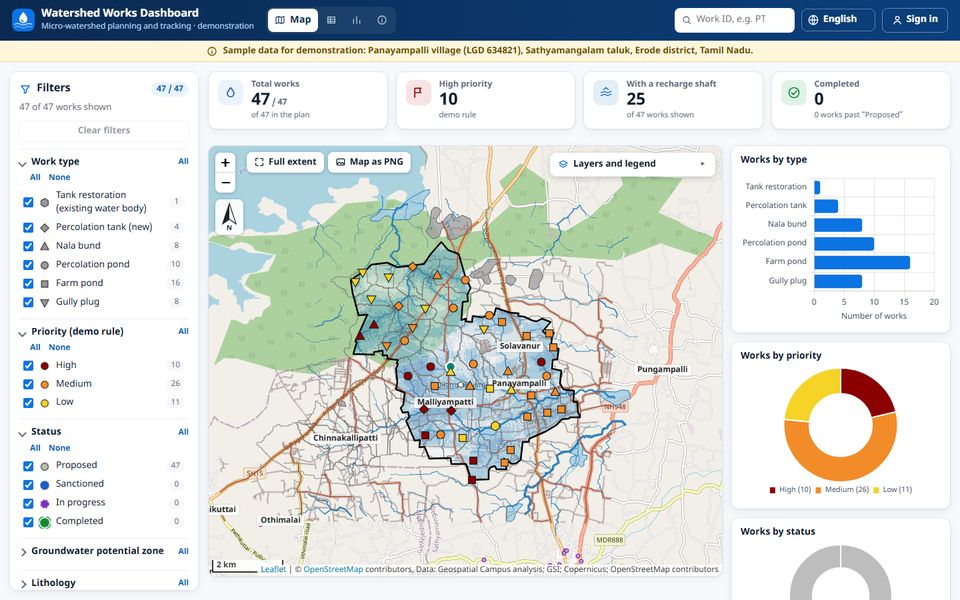Open the charts view tab icon

coord(356,20)
